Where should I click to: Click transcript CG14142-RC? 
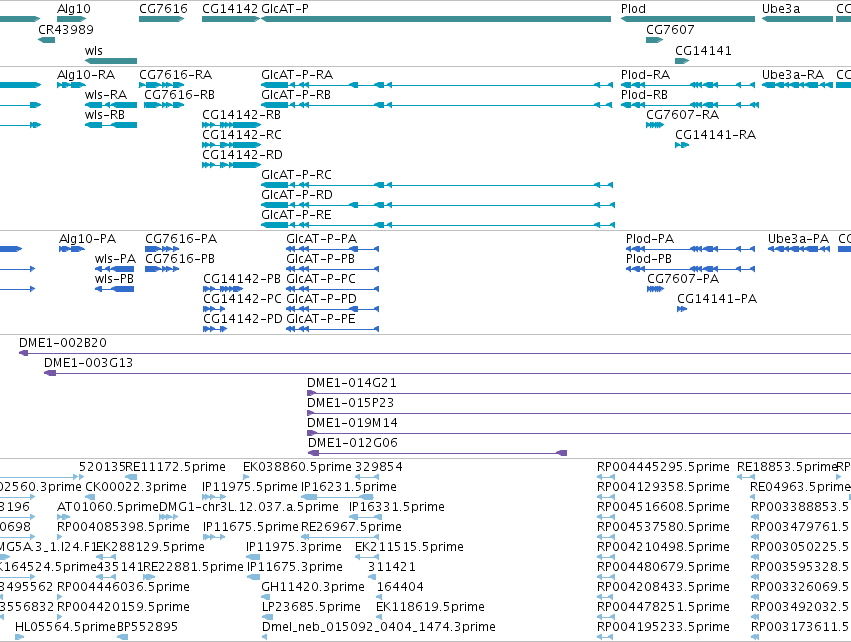[242, 135]
